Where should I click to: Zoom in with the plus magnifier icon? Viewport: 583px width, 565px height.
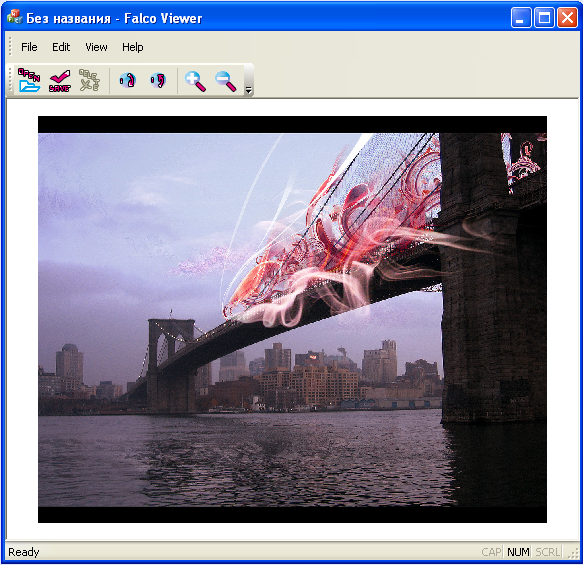coord(195,81)
